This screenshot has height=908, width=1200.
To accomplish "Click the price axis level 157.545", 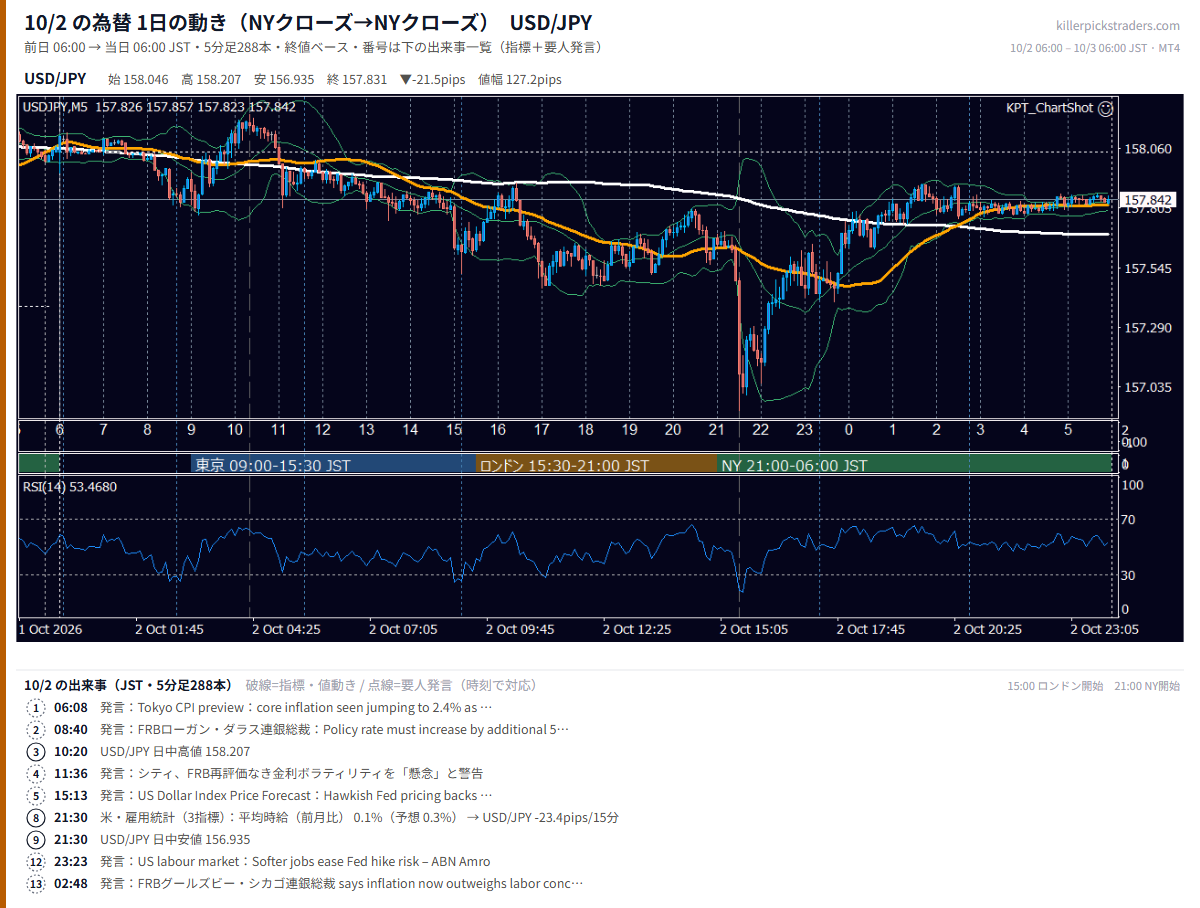I will click(1148, 268).
